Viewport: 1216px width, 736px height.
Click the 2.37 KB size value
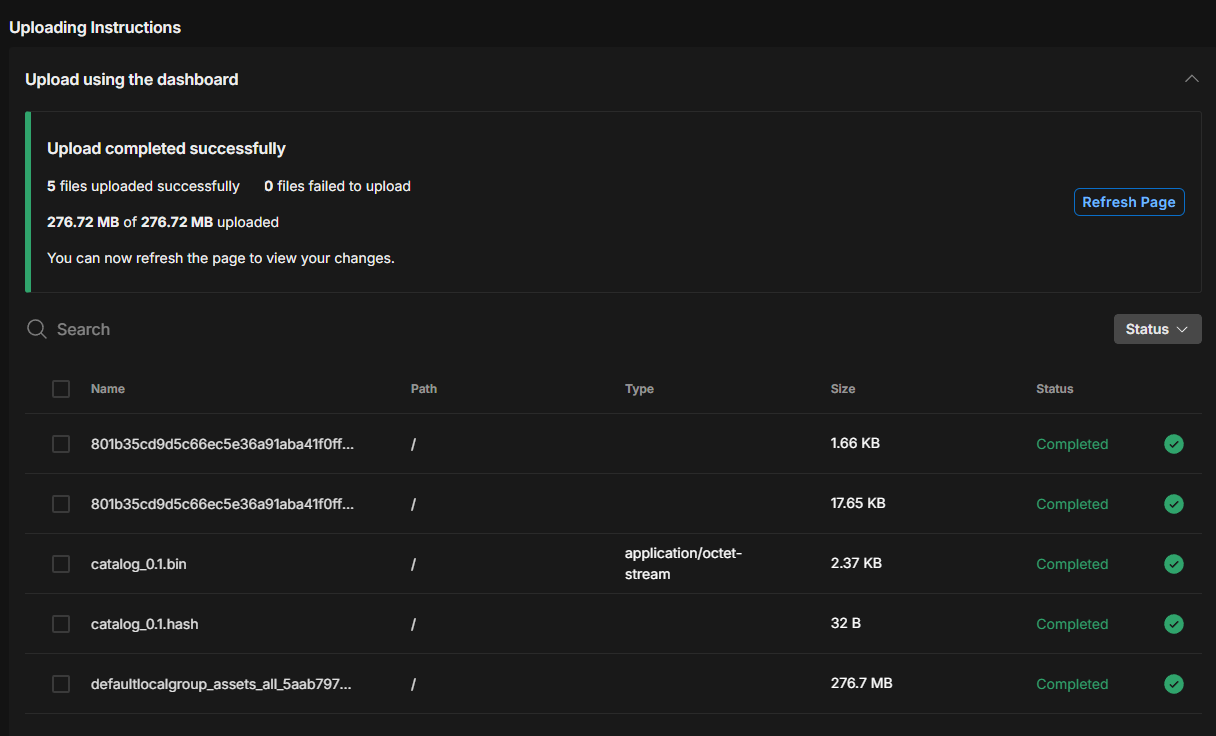(x=856, y=563)
